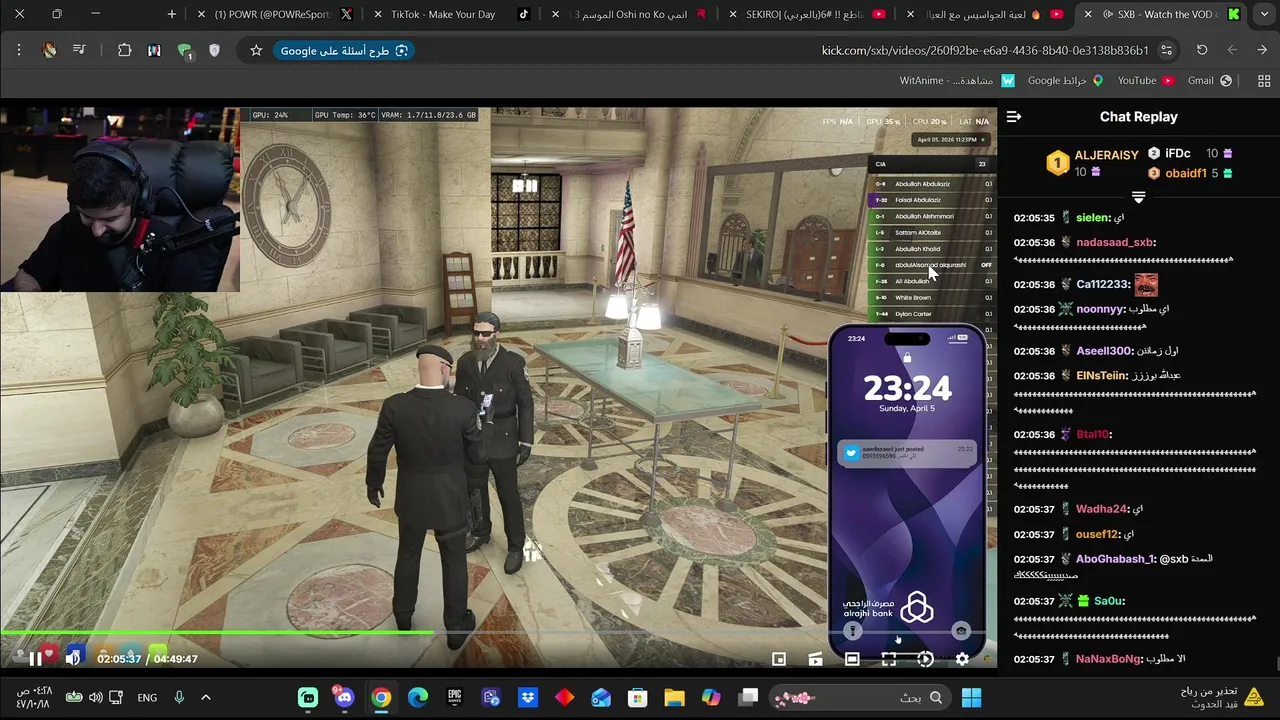The width and height of the screenshot is (1280, 720).
Task: Toggle picture-in-picture mode
Action: click(779, 659)
